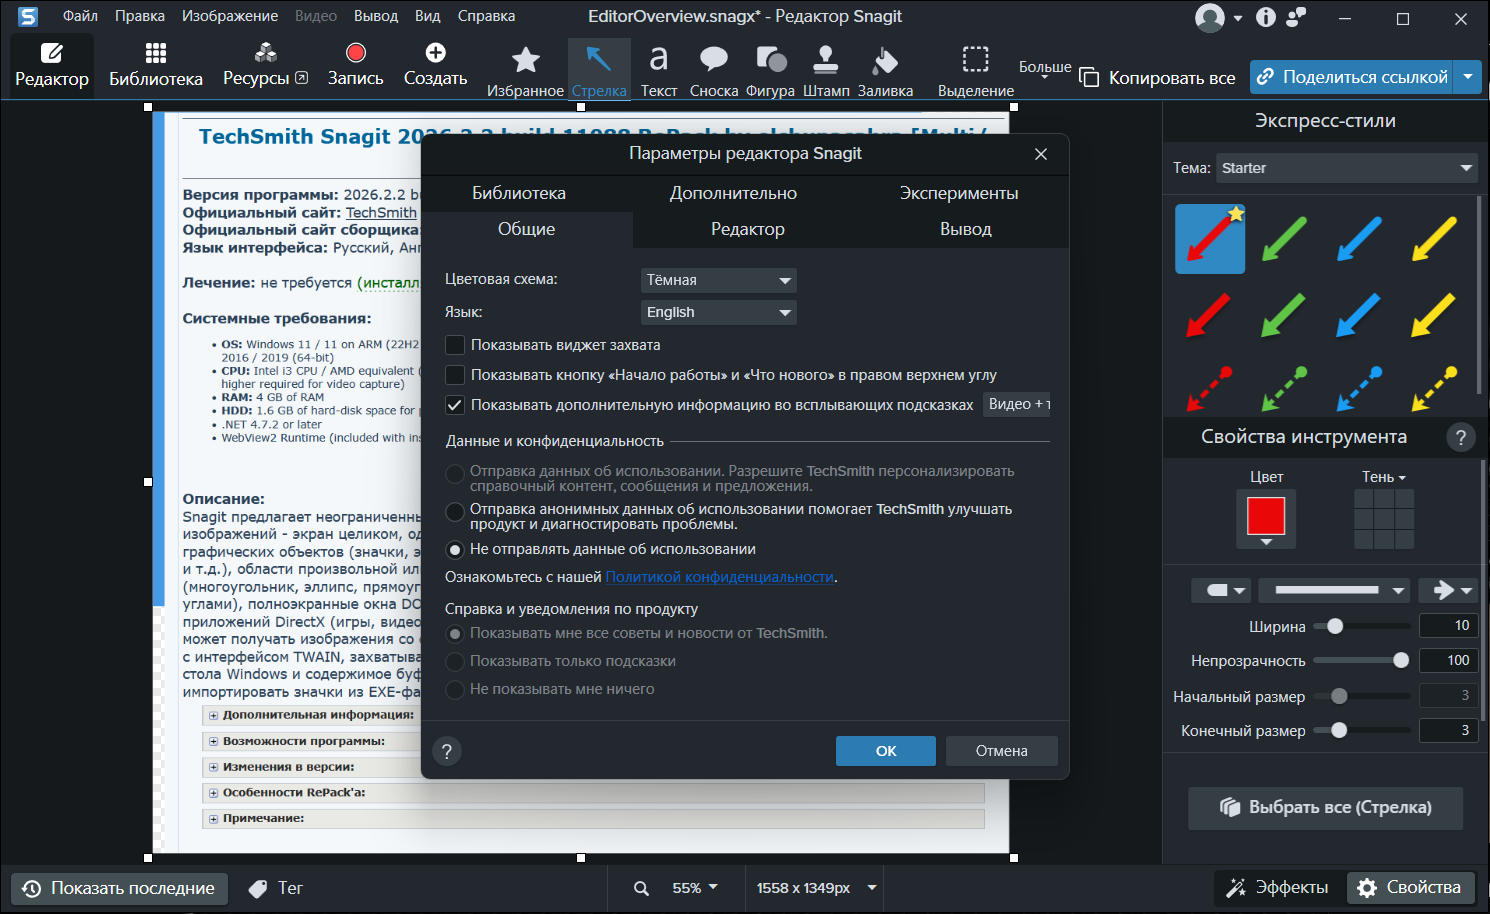
Task: Open Ресурсы (Assets) from the toolbar
Action: tap(265, 65)
